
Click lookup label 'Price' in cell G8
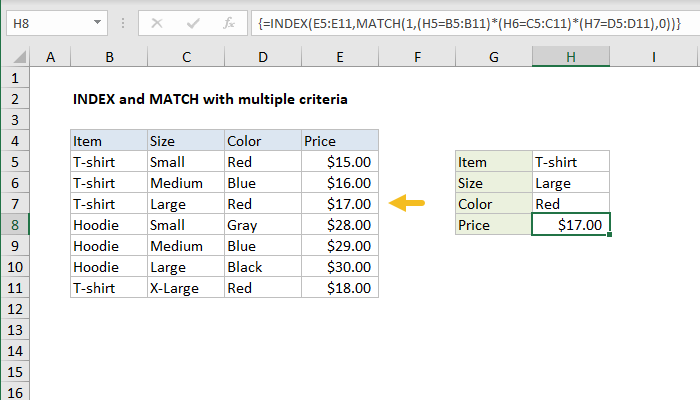(x=494, y=225)
